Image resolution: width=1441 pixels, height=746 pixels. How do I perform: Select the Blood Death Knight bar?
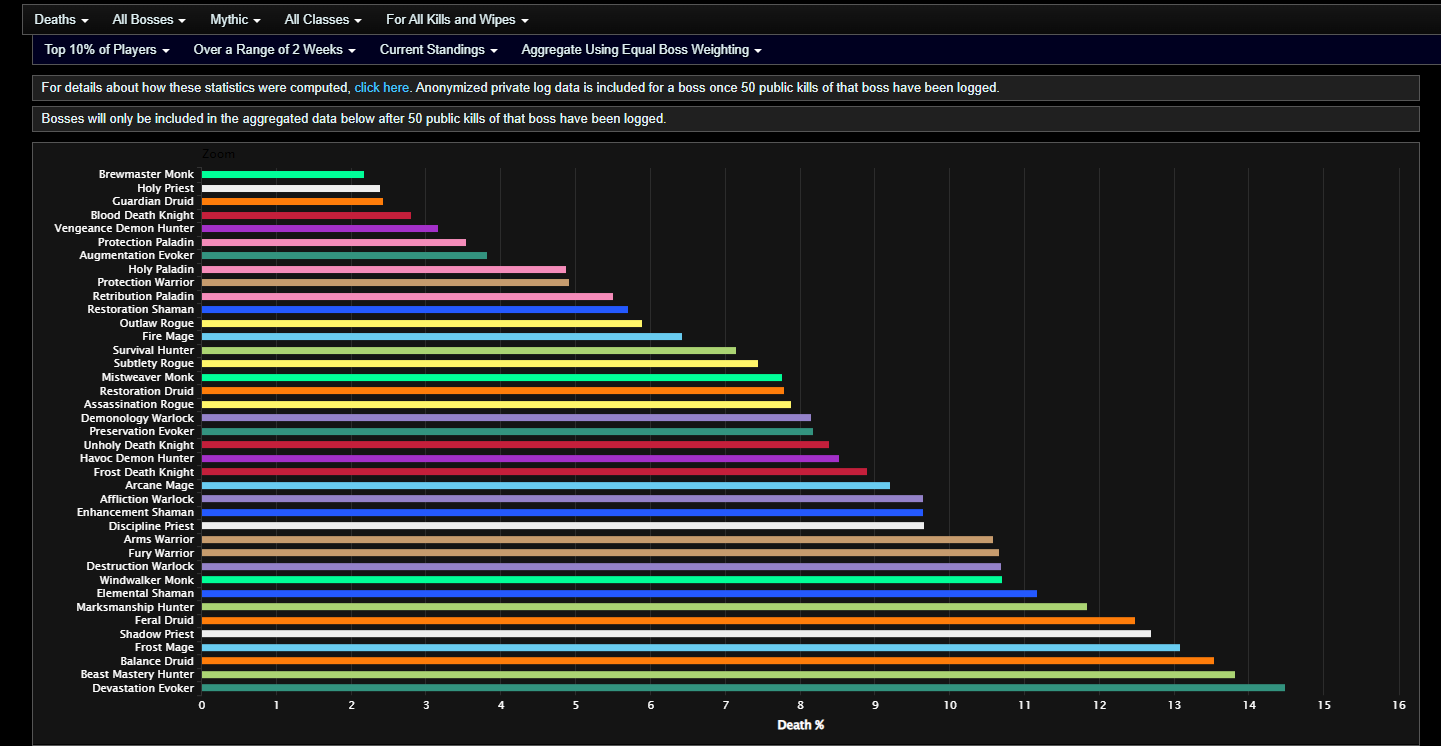[306, 215]
